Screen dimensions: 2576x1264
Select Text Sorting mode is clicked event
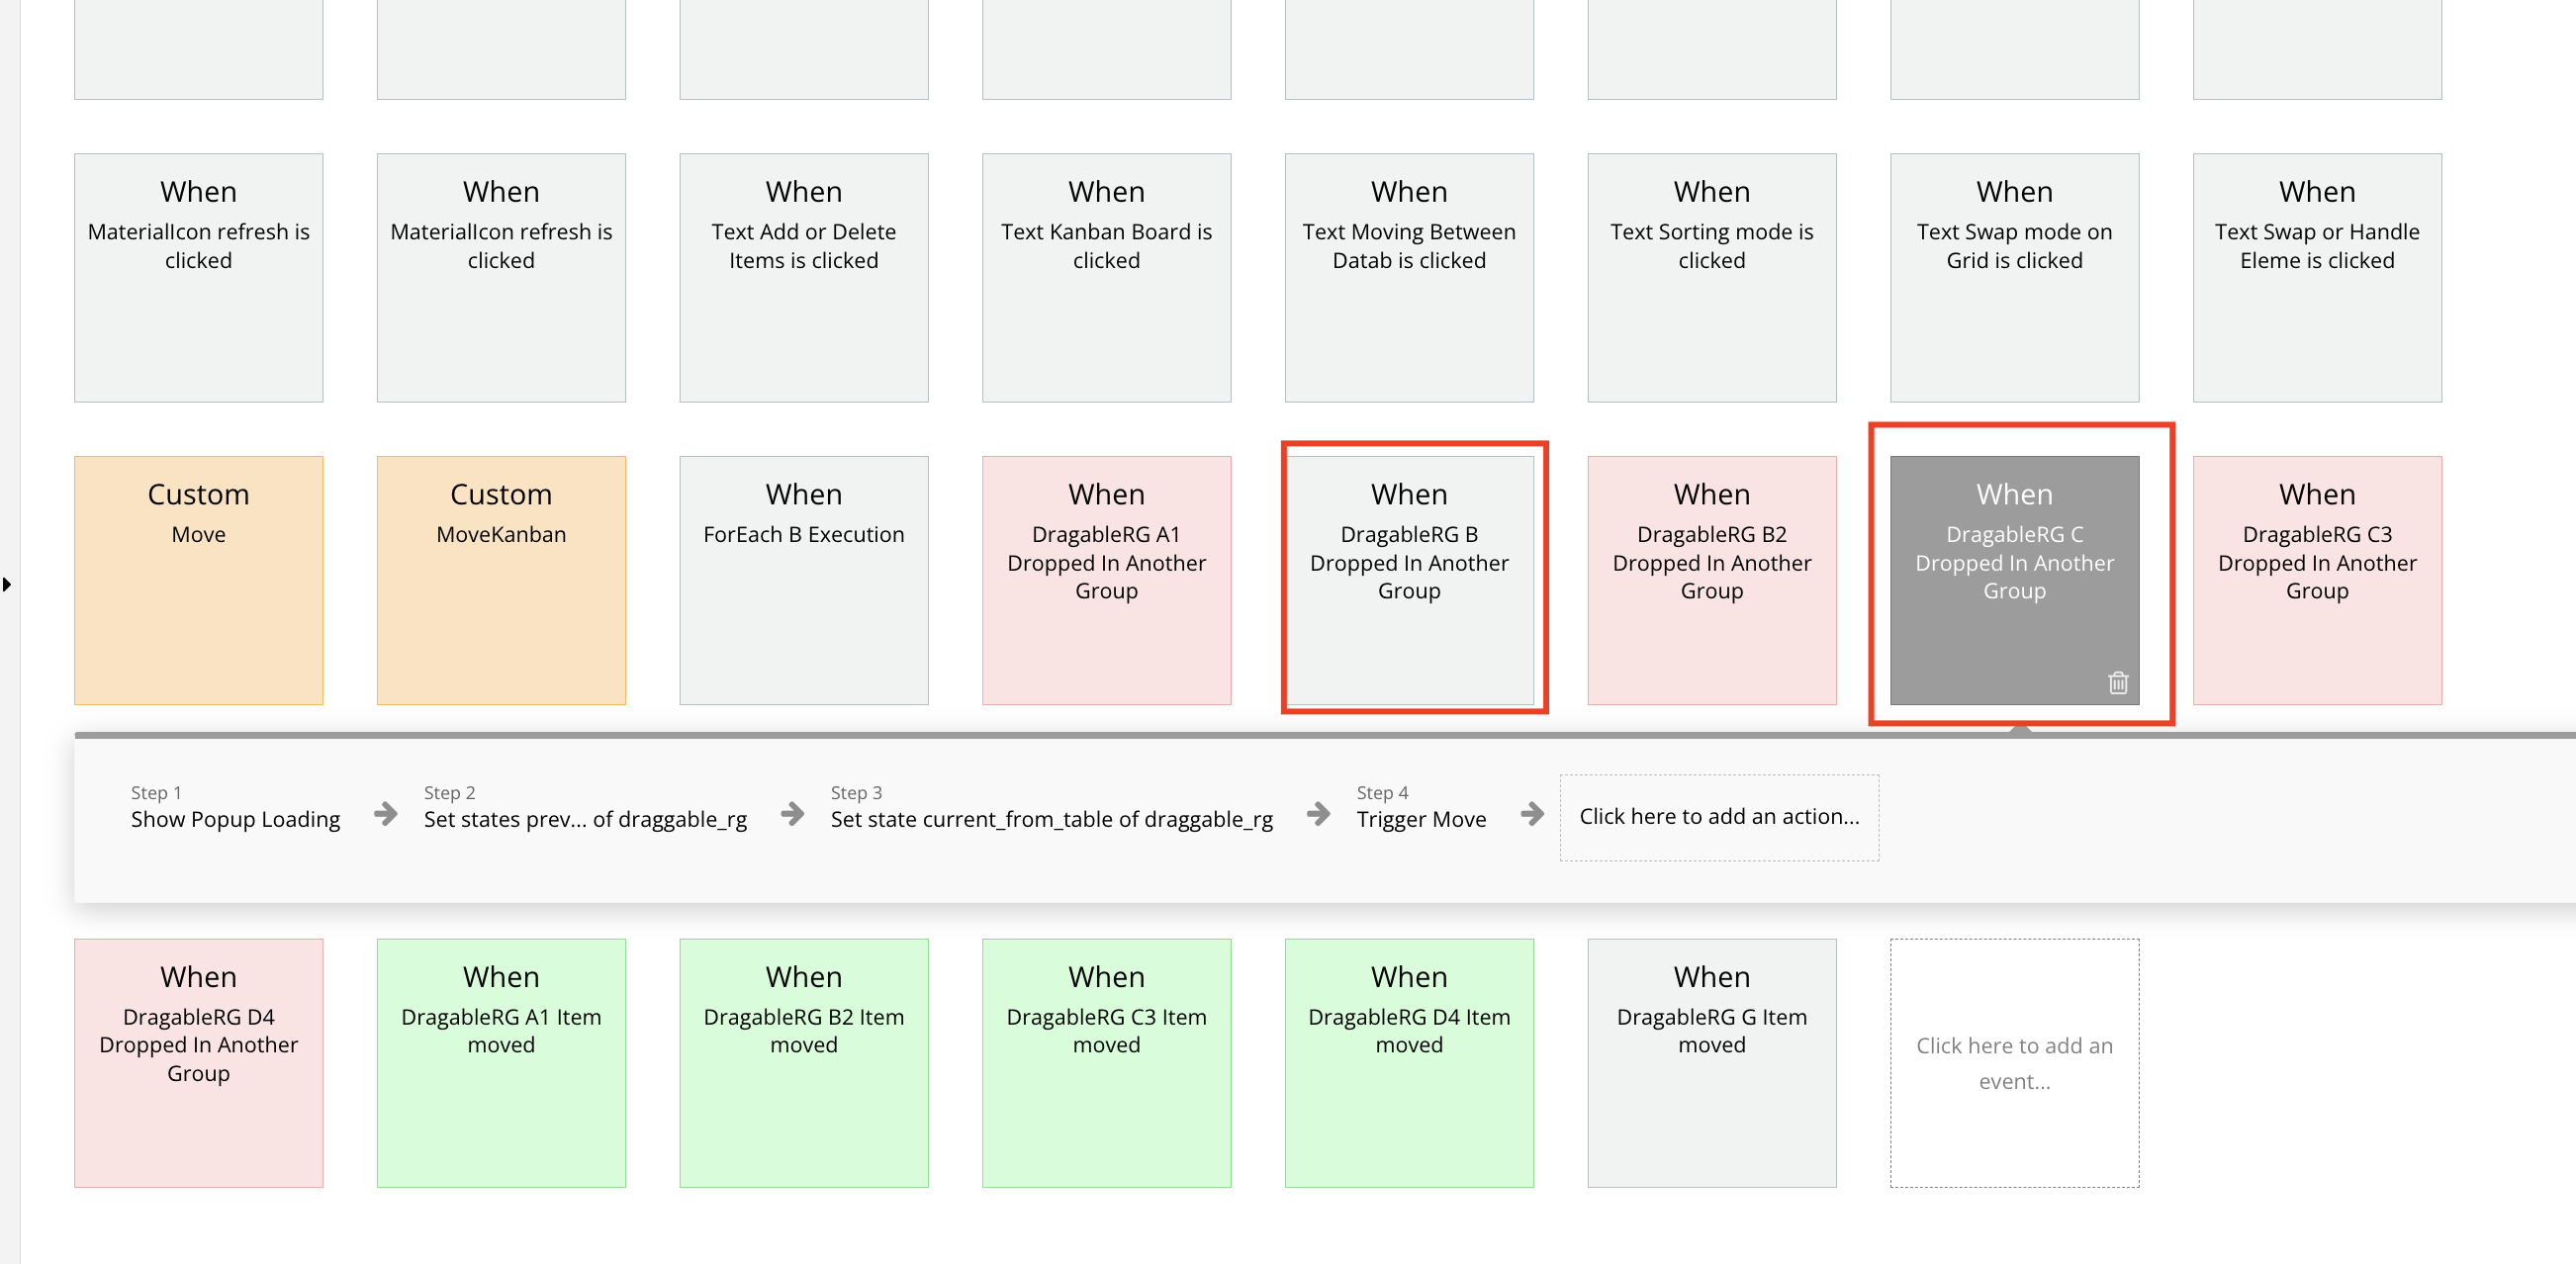click(x=1711, y=277)
